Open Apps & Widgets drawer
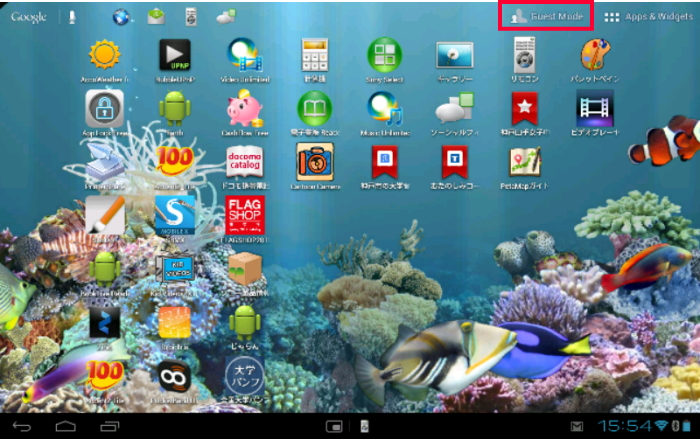Screen dimensions: 700x439 coord(648,17)
